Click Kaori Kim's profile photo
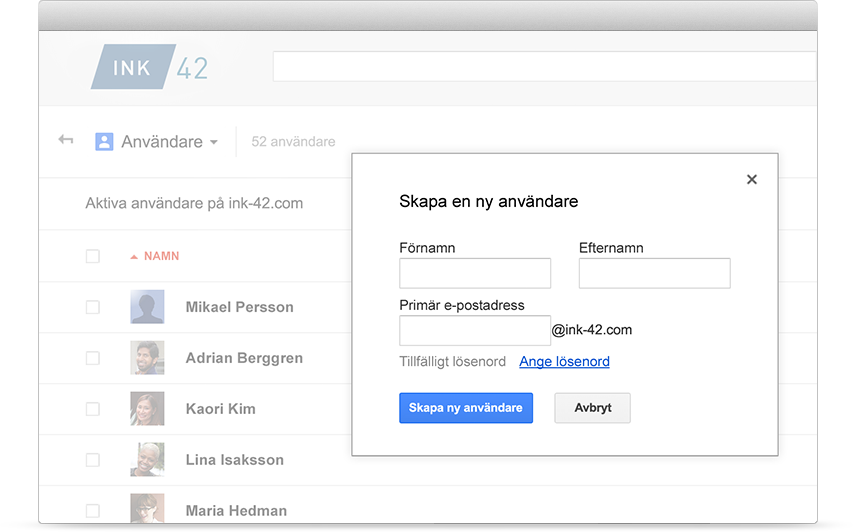Screen dimensions: 853x532 click(147, 409)
